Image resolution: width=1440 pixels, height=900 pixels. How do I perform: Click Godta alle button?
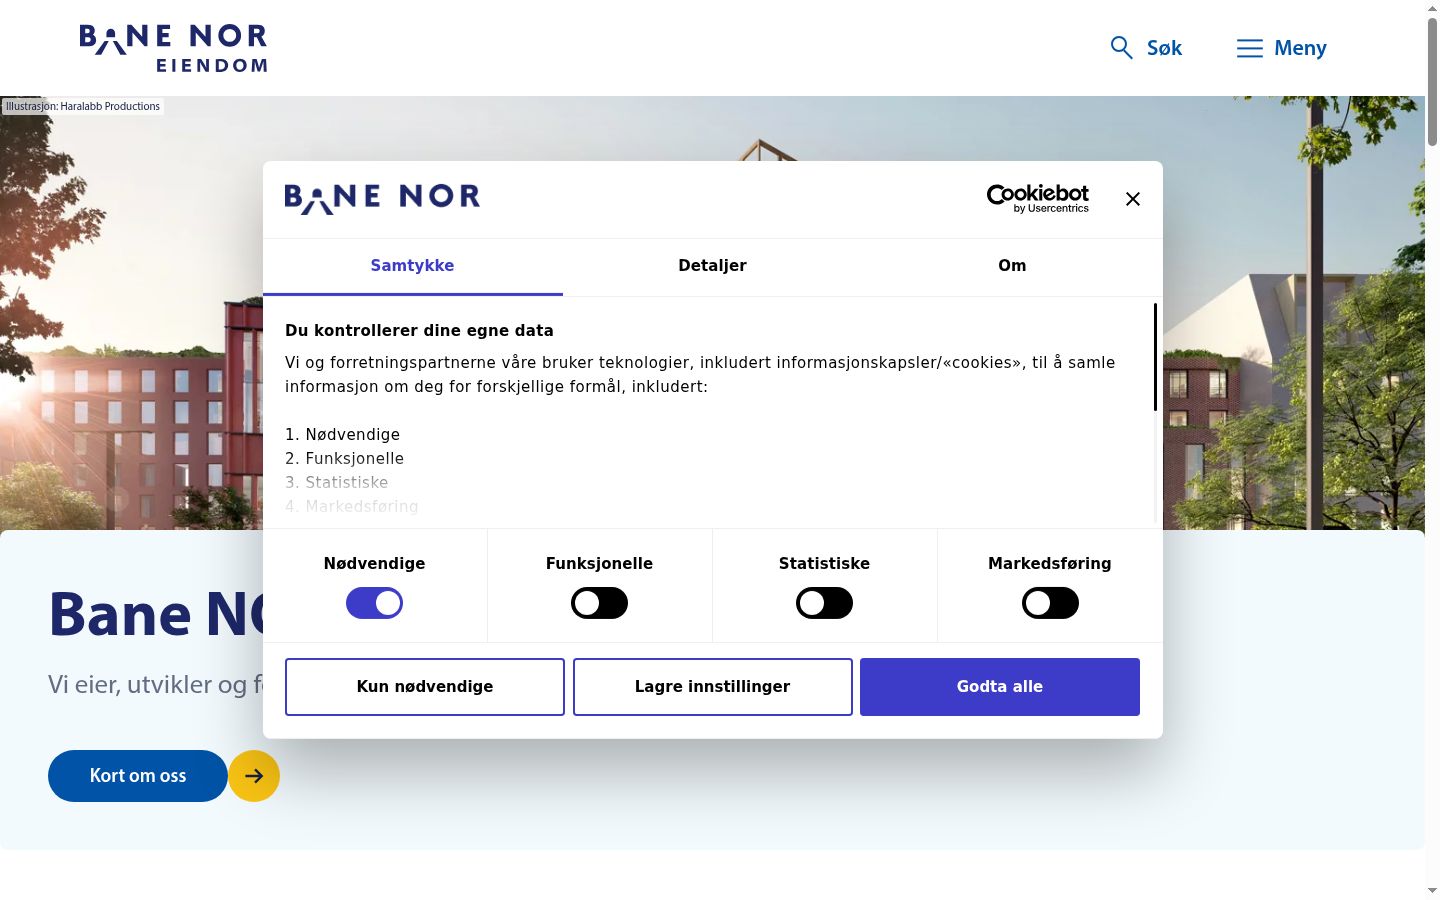click(x=1000, y=687)
